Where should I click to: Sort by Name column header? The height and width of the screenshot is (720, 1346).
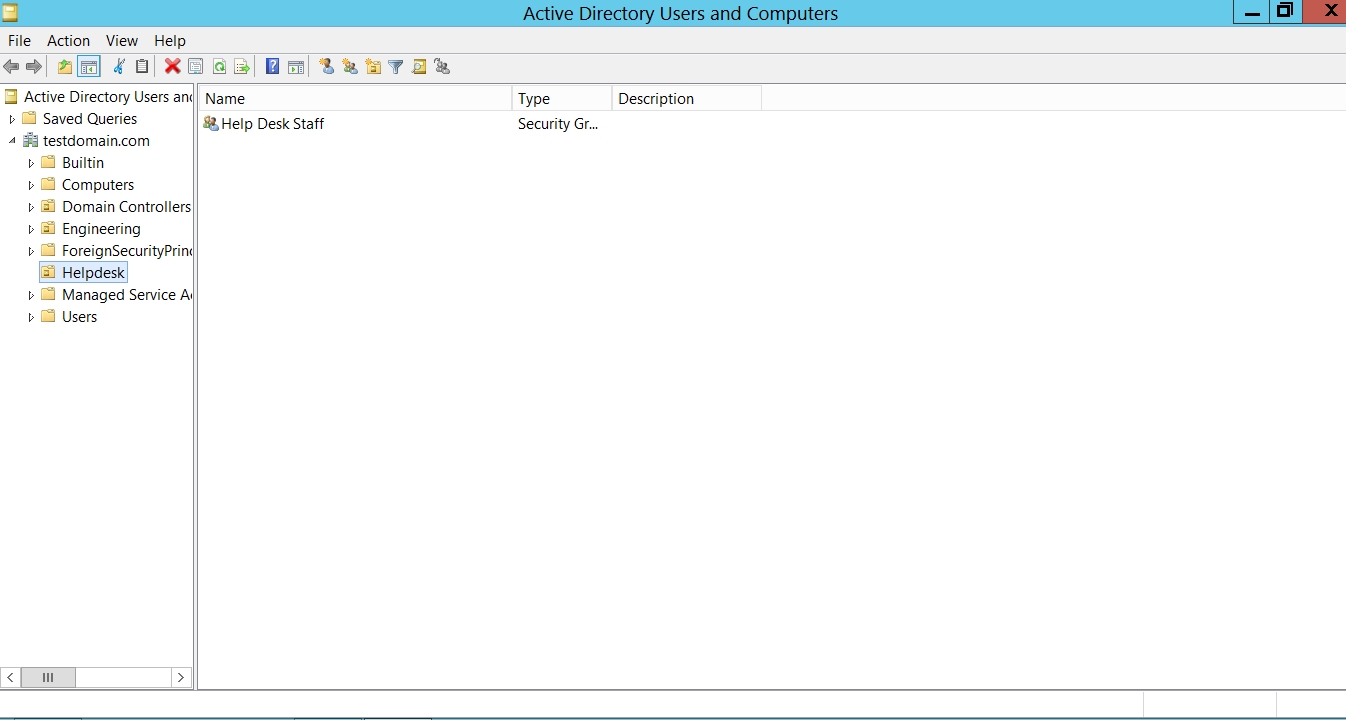coord(355,98)
